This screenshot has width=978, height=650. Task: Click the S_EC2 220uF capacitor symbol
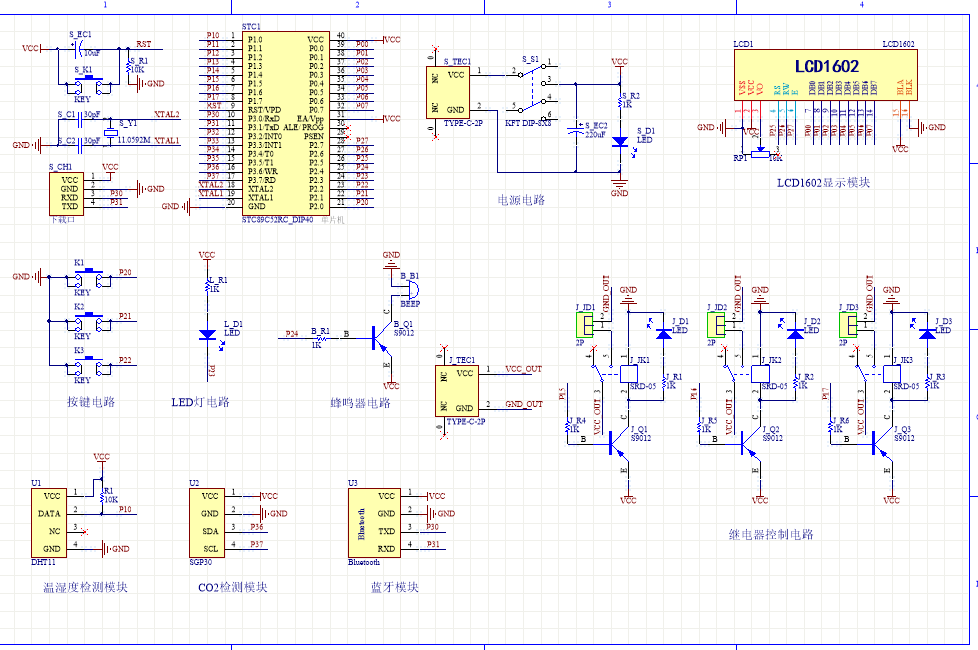pos(576,130)
